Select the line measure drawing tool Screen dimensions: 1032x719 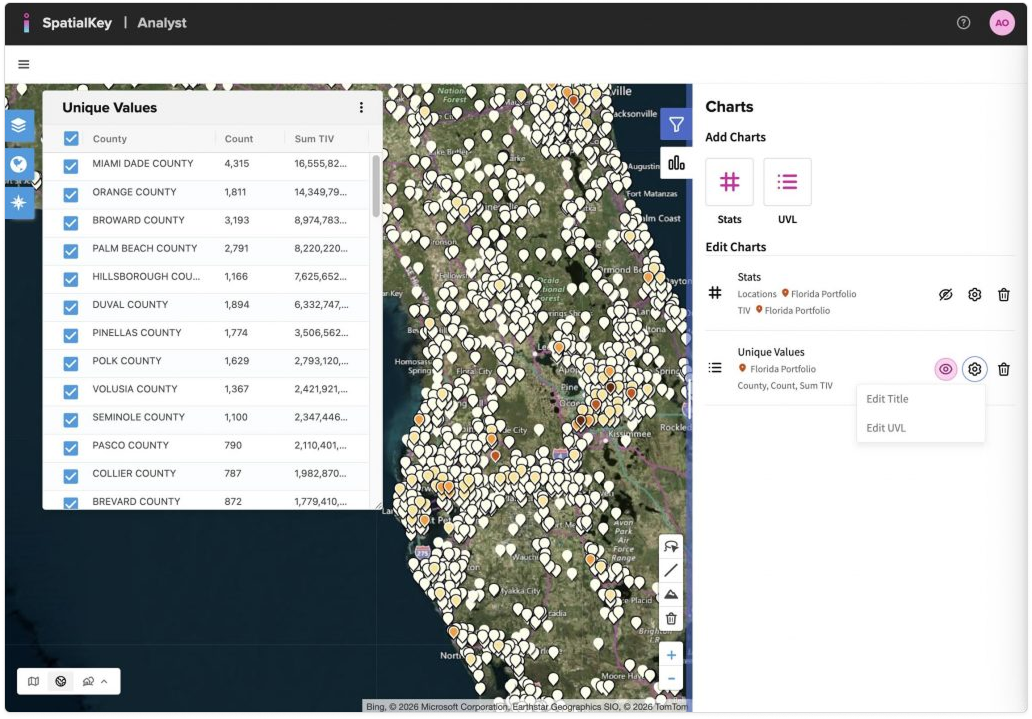[671, 570]
